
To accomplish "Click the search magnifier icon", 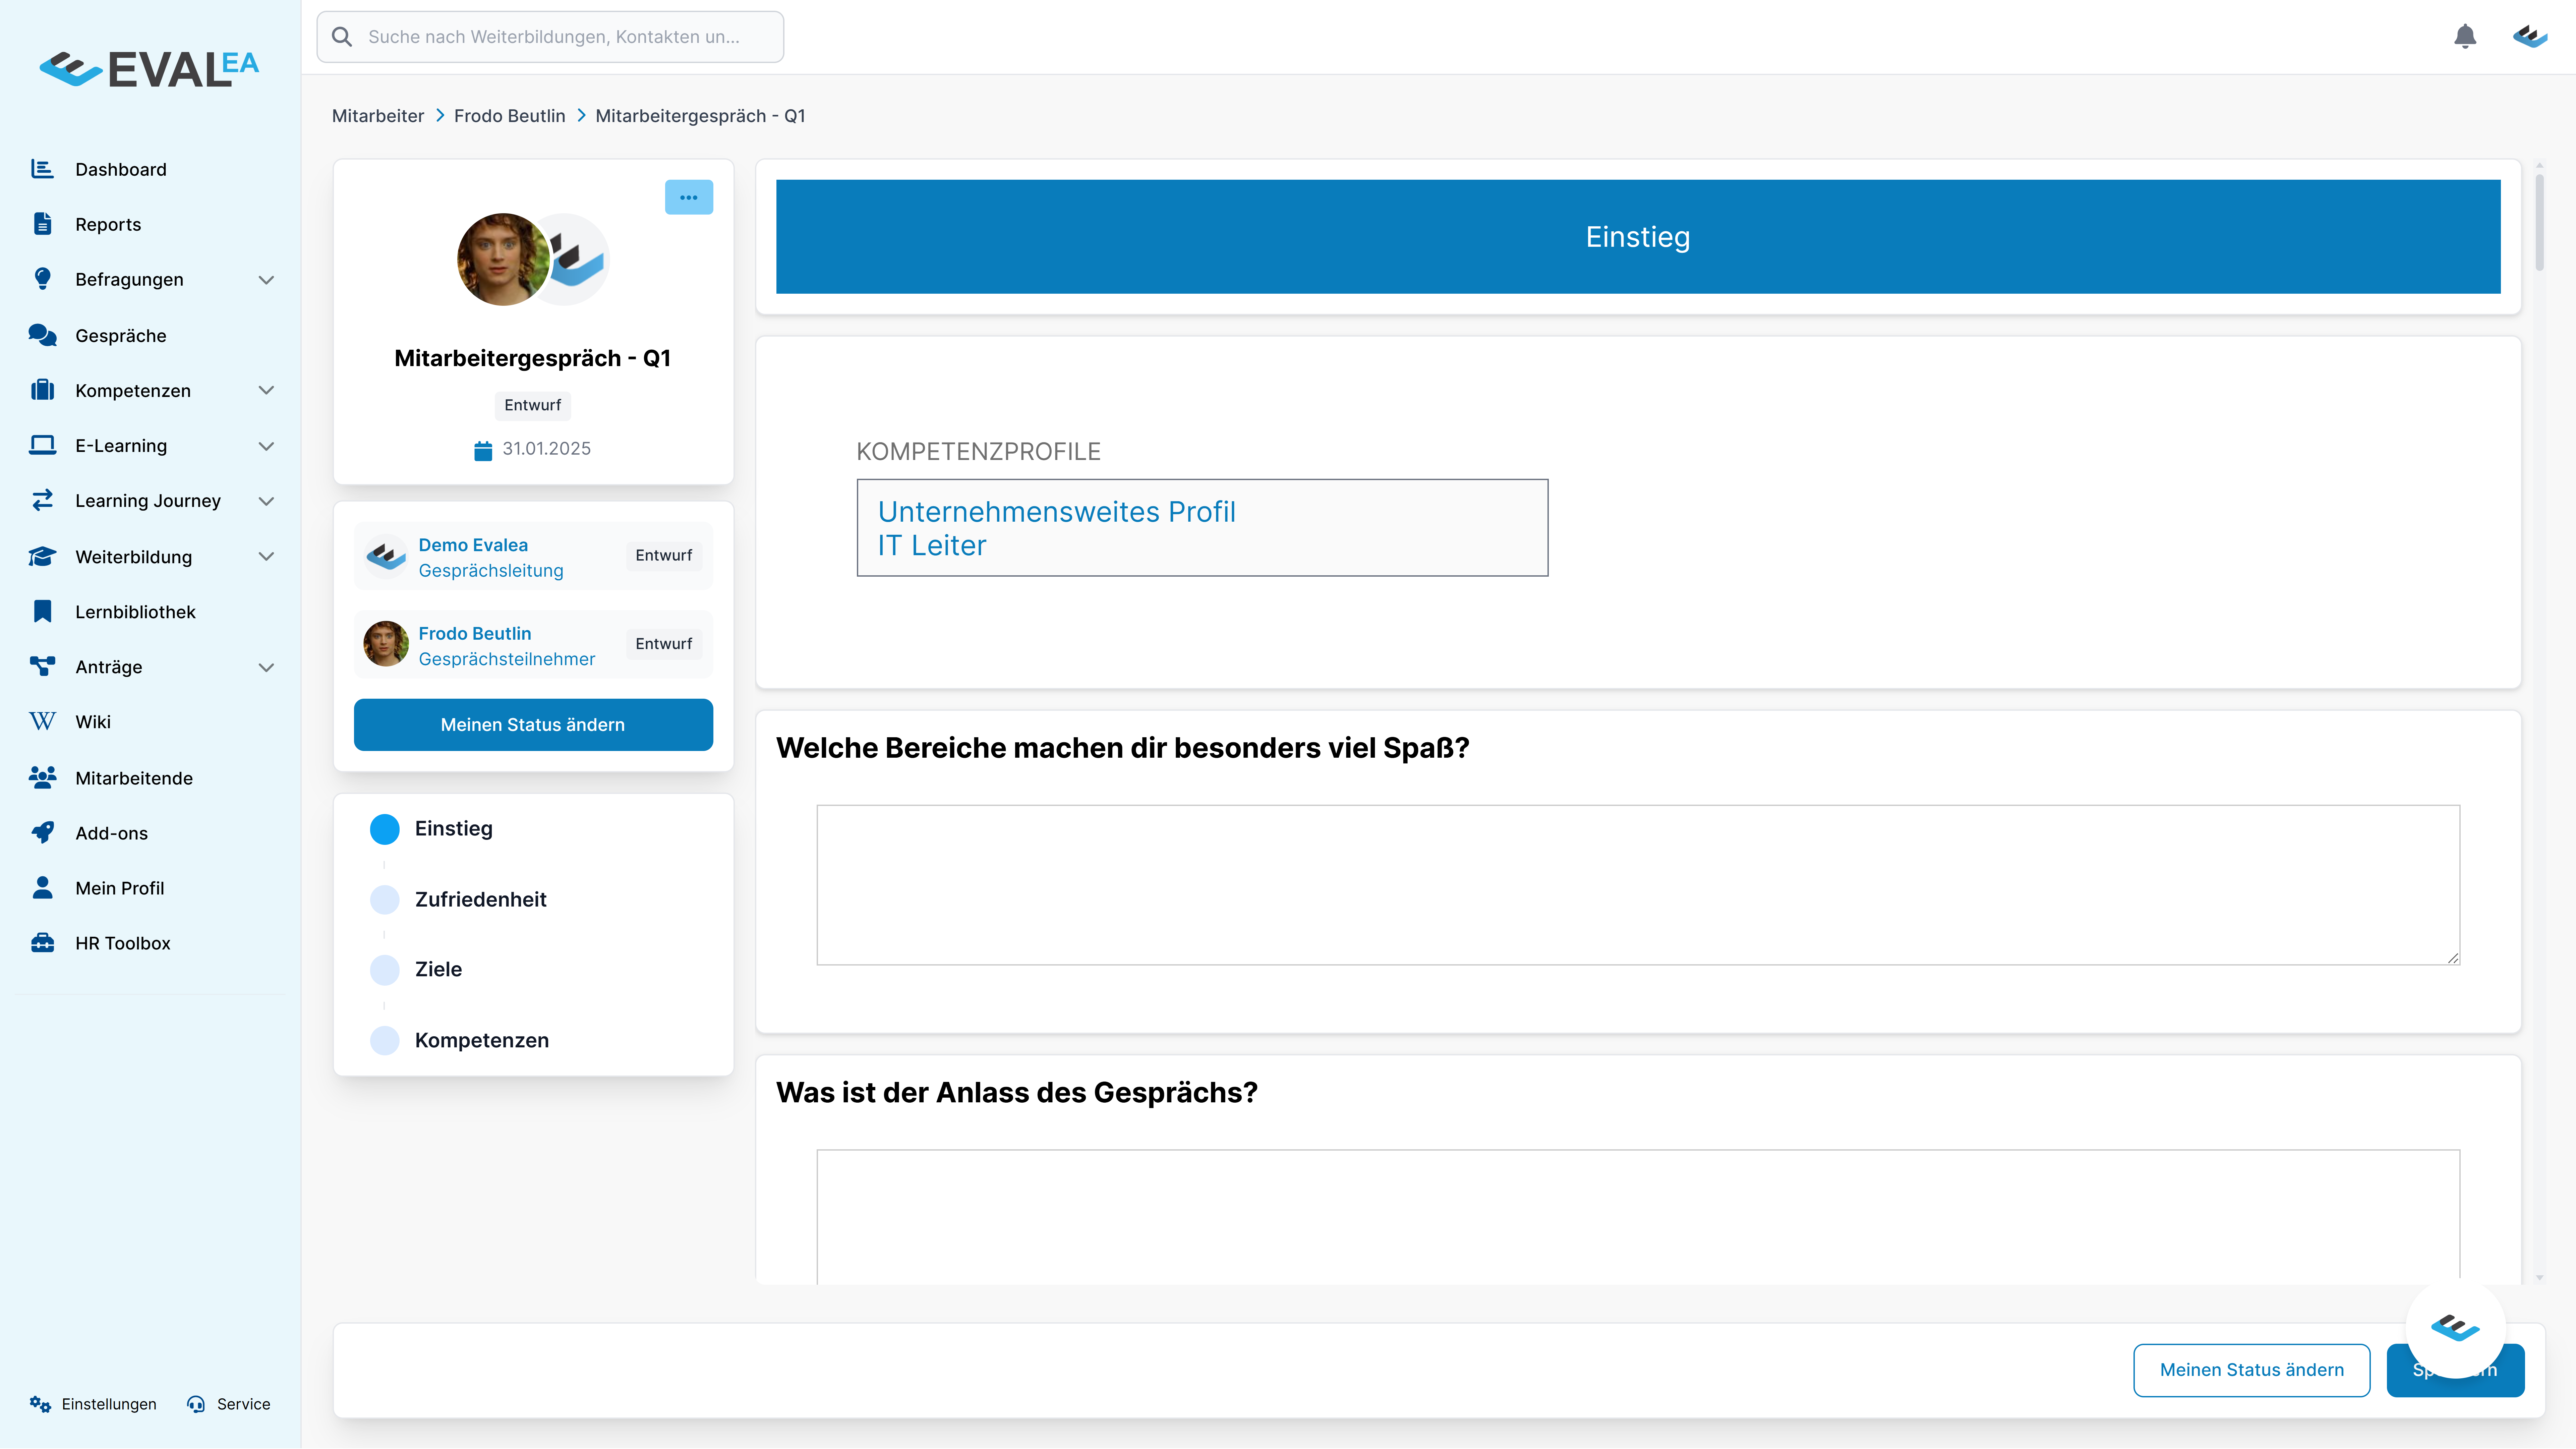I will tap(342, 37).
